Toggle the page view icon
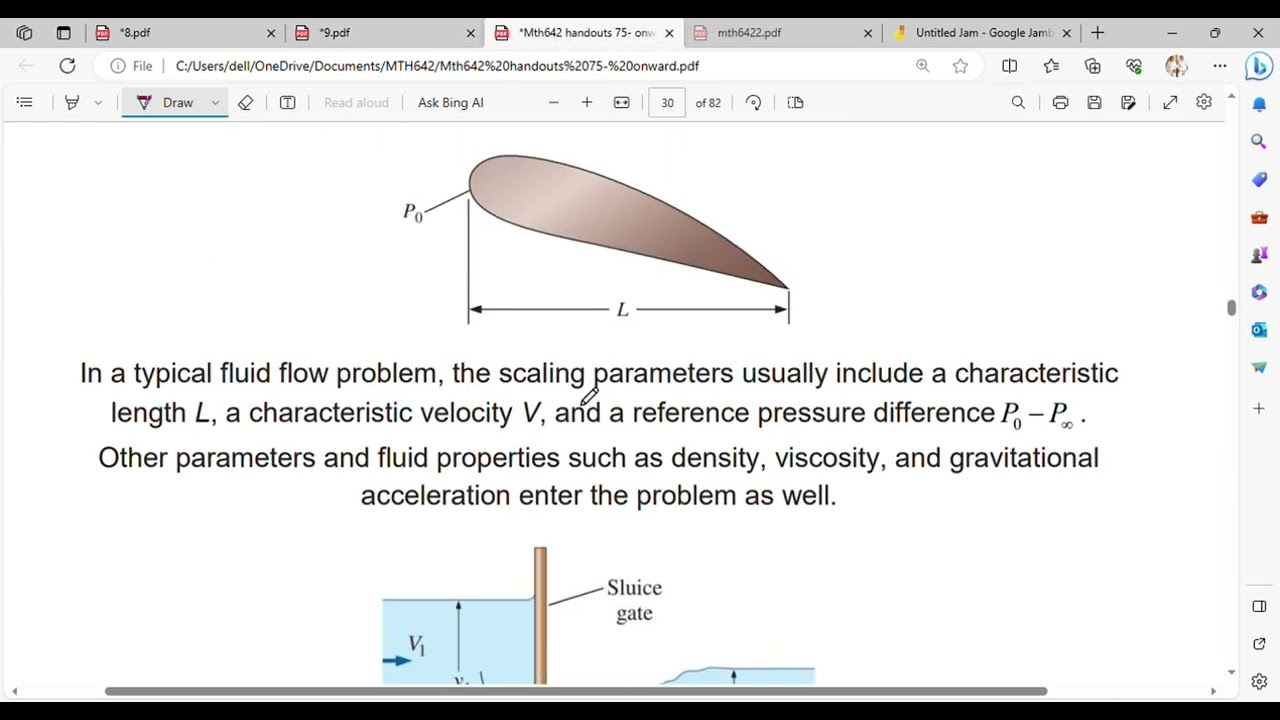The image size is (1280, 720). click(795, 102)
